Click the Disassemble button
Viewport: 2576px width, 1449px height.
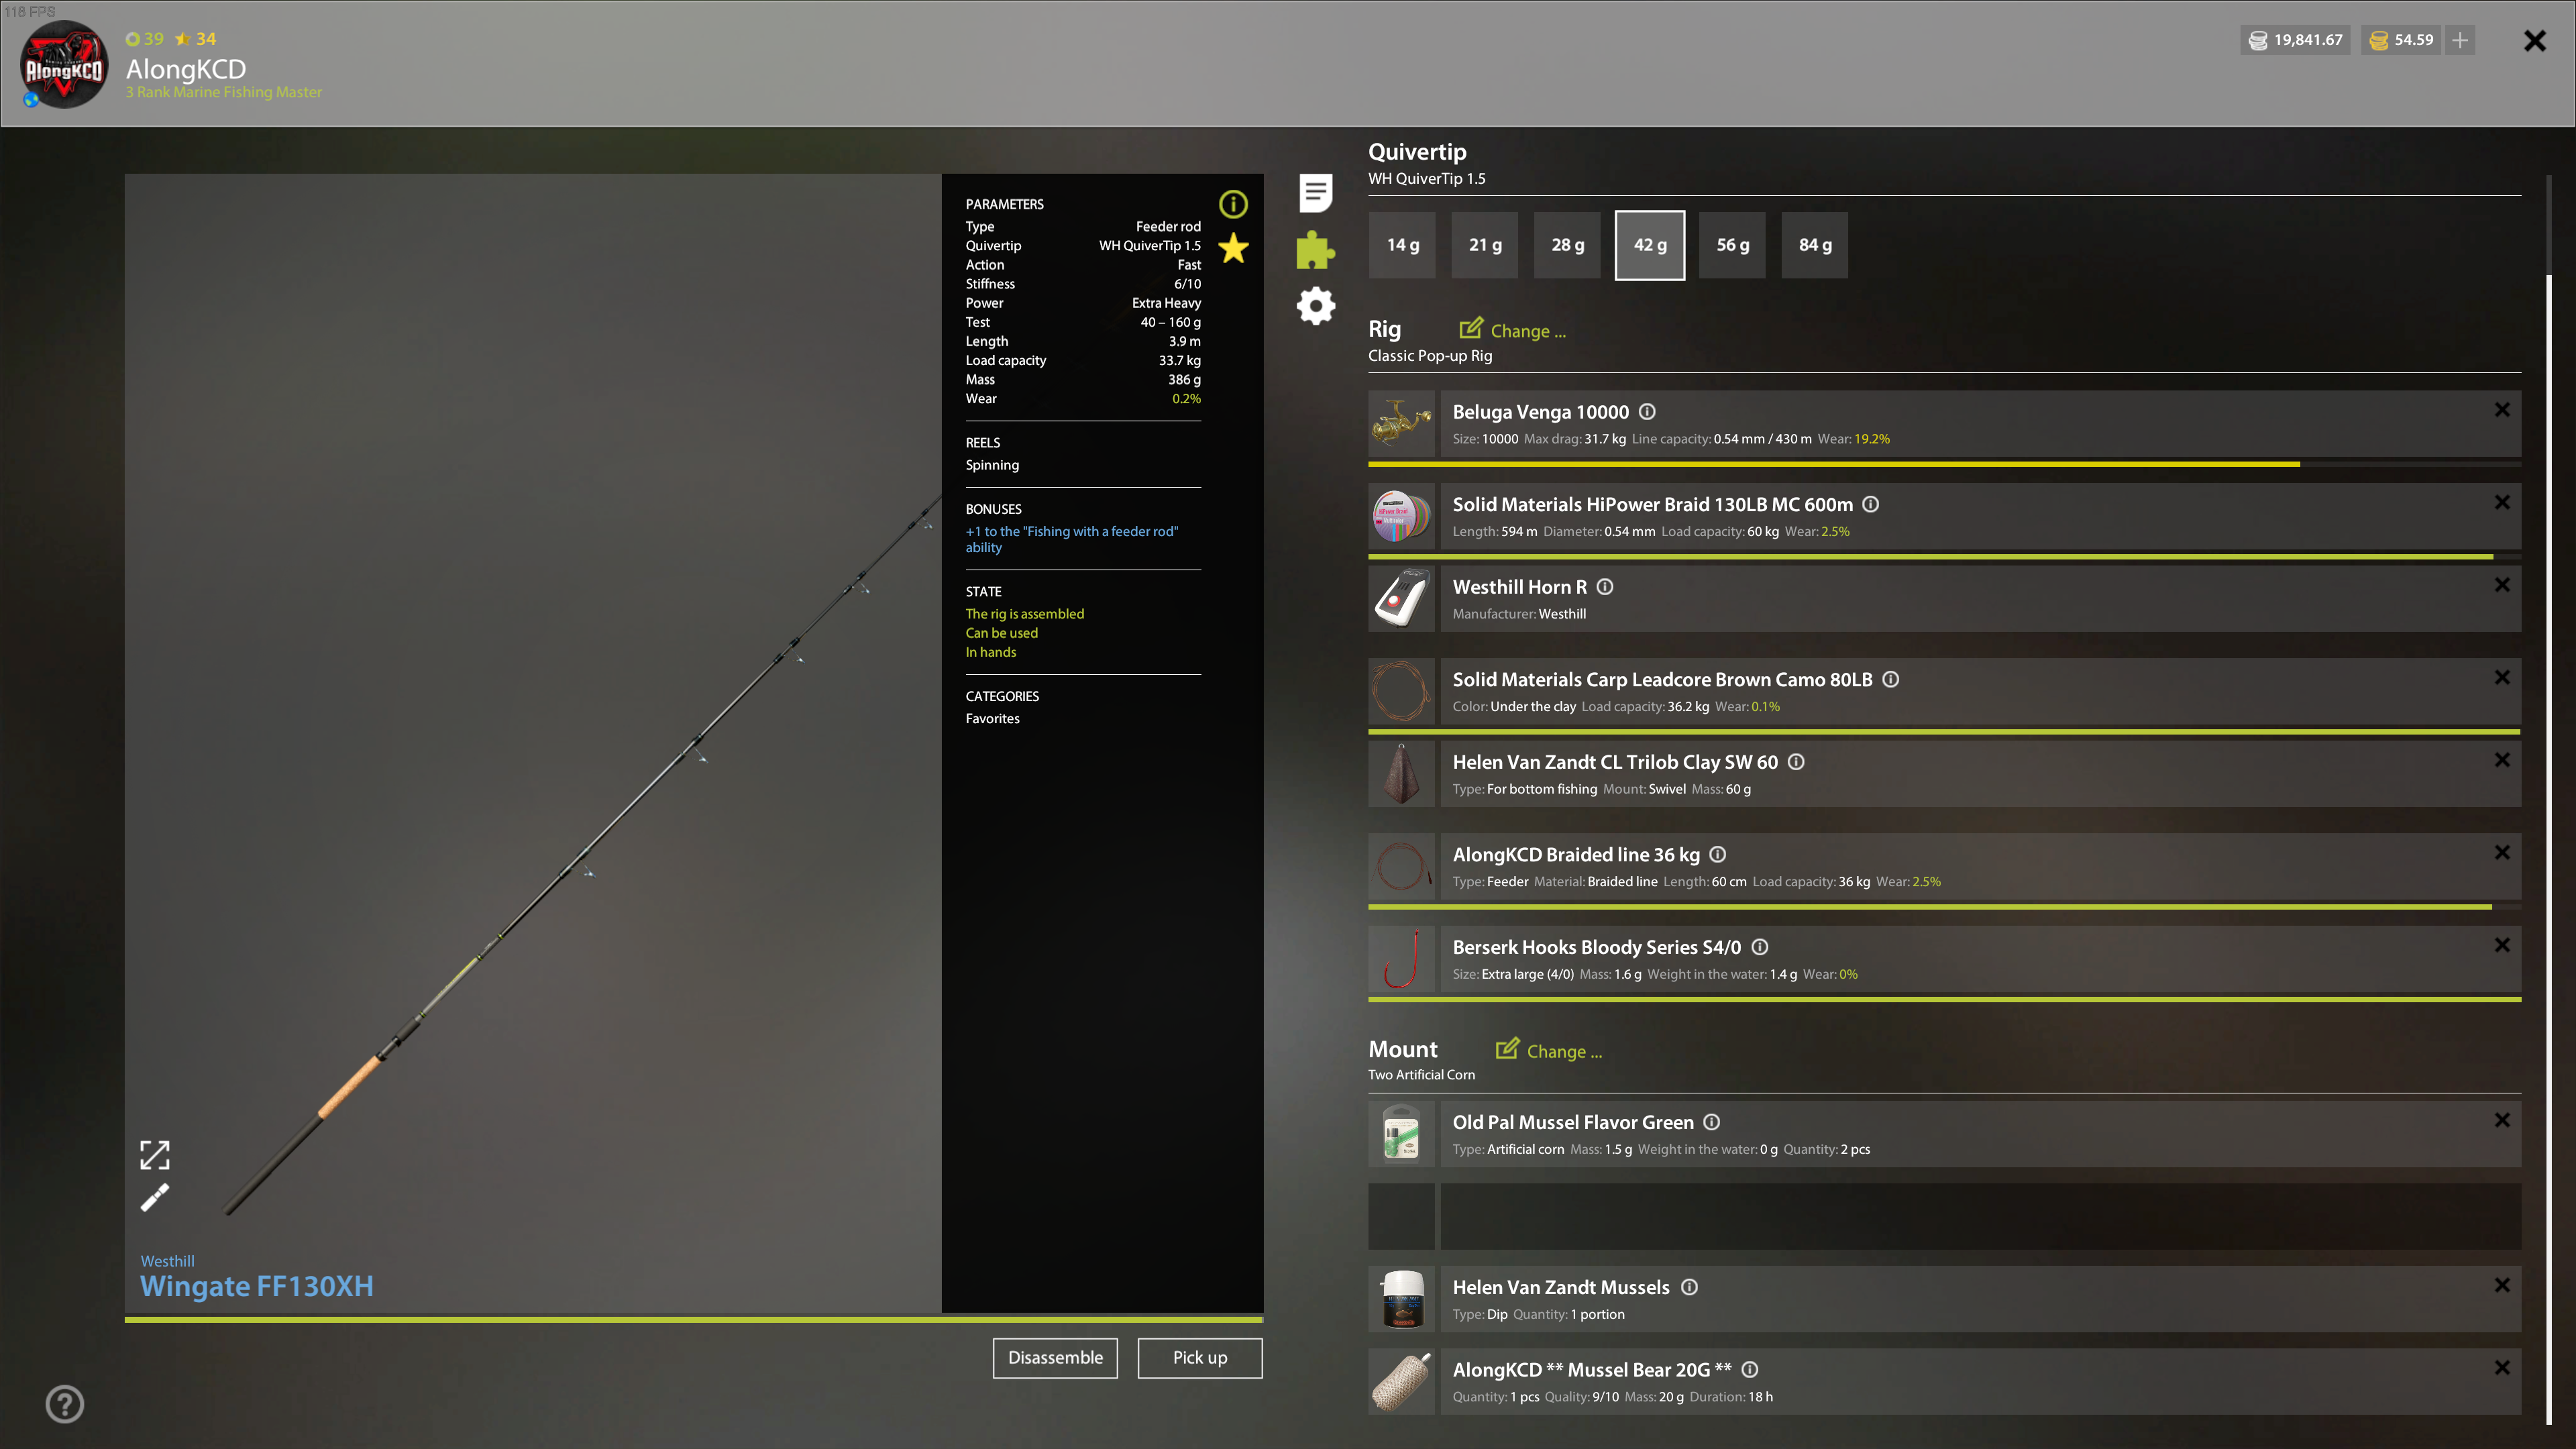[1055, 1358]
